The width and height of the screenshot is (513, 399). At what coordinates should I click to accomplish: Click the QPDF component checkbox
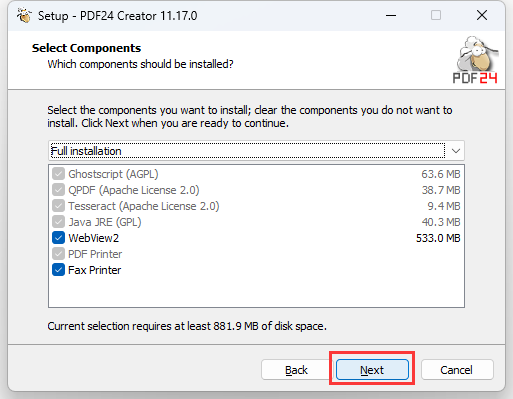tap(58, 190)
